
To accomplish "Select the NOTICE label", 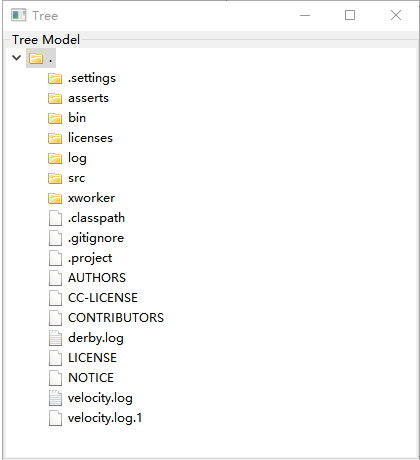I will click(x=91, y=378).
